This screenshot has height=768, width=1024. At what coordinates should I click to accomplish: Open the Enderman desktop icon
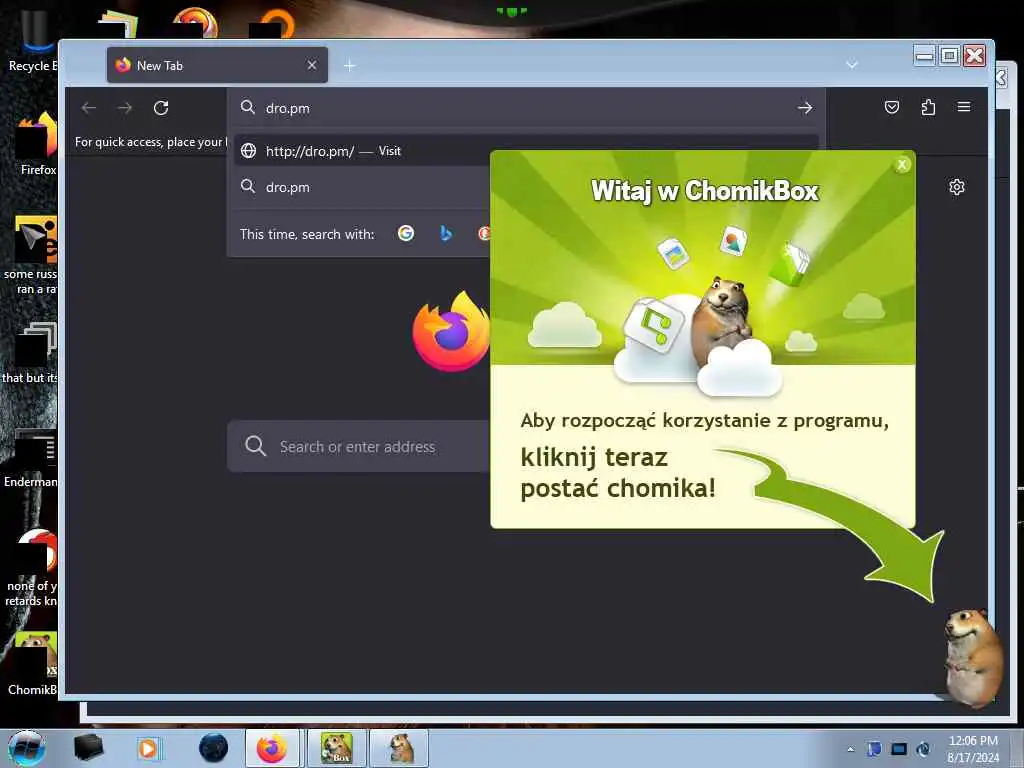(31, 457)
